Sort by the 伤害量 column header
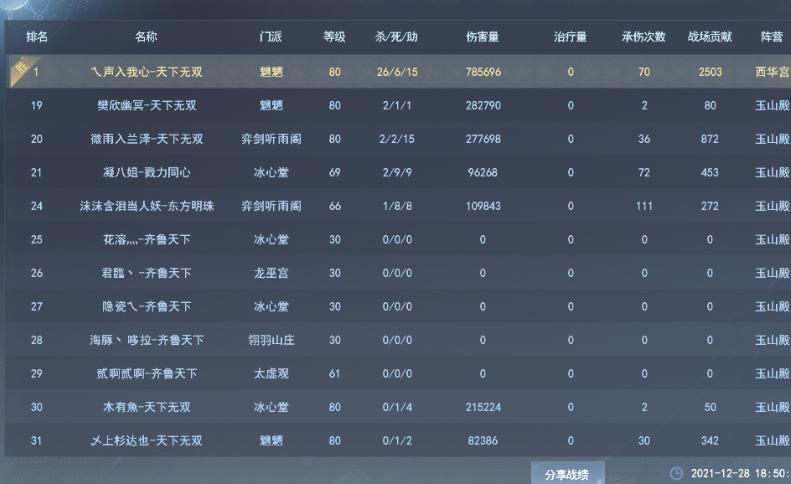 tap(483, 37)
